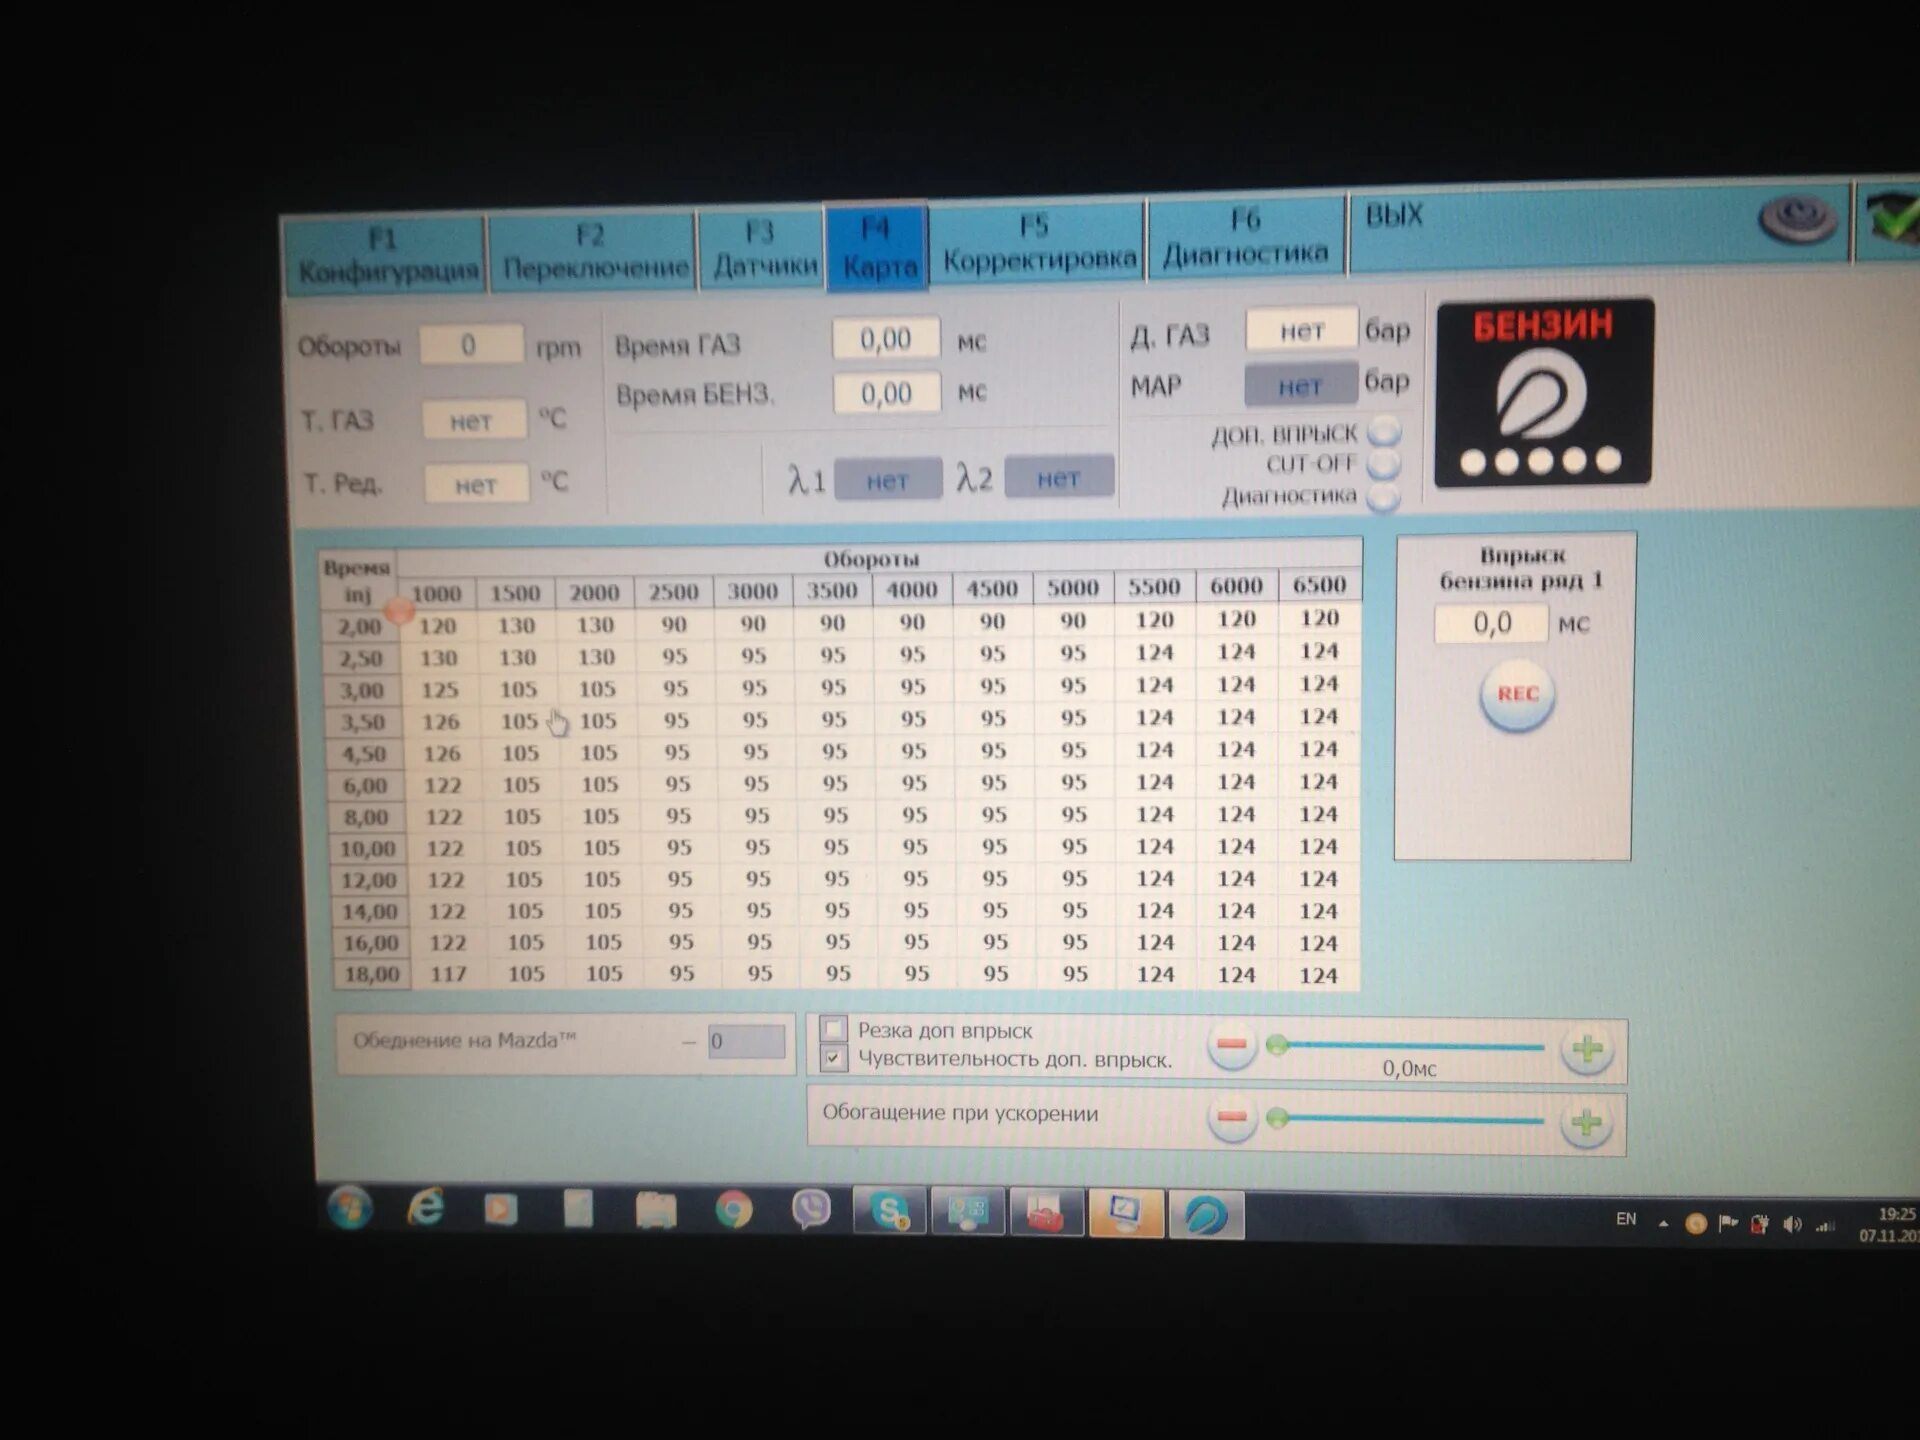The height and width of the screenshot is (1440, 1920).
Task: Uncheck Чувствительность доп. впрыск checkbox
Action: [833, 1059]
